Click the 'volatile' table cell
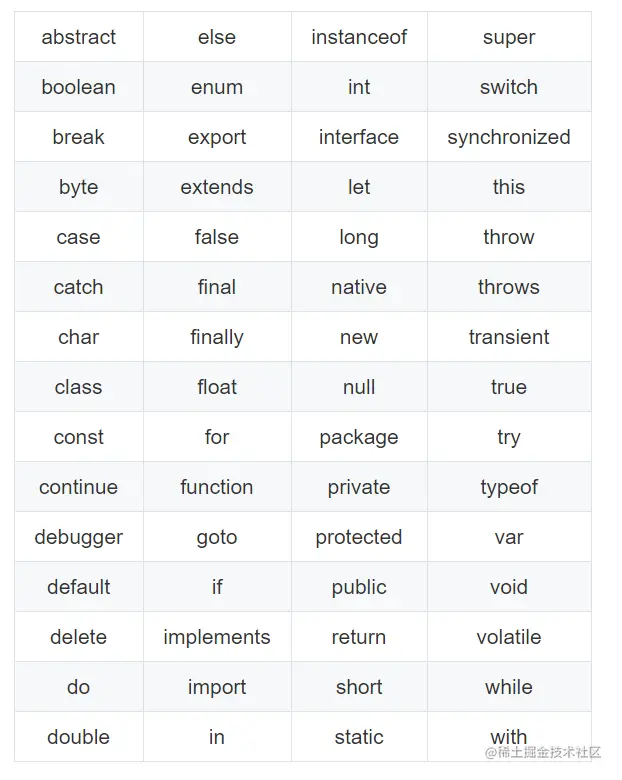The height and width of the screenshot is (780, 622). [508, 637]
